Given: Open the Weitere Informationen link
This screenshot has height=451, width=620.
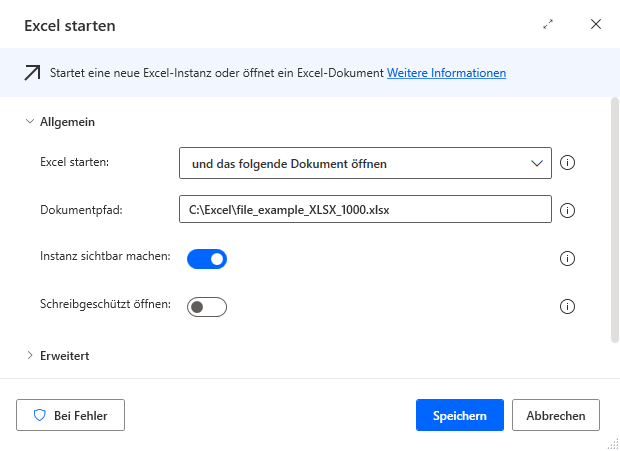Looking at the screenshot, I should pyautogui.click(x=446, y=73).
